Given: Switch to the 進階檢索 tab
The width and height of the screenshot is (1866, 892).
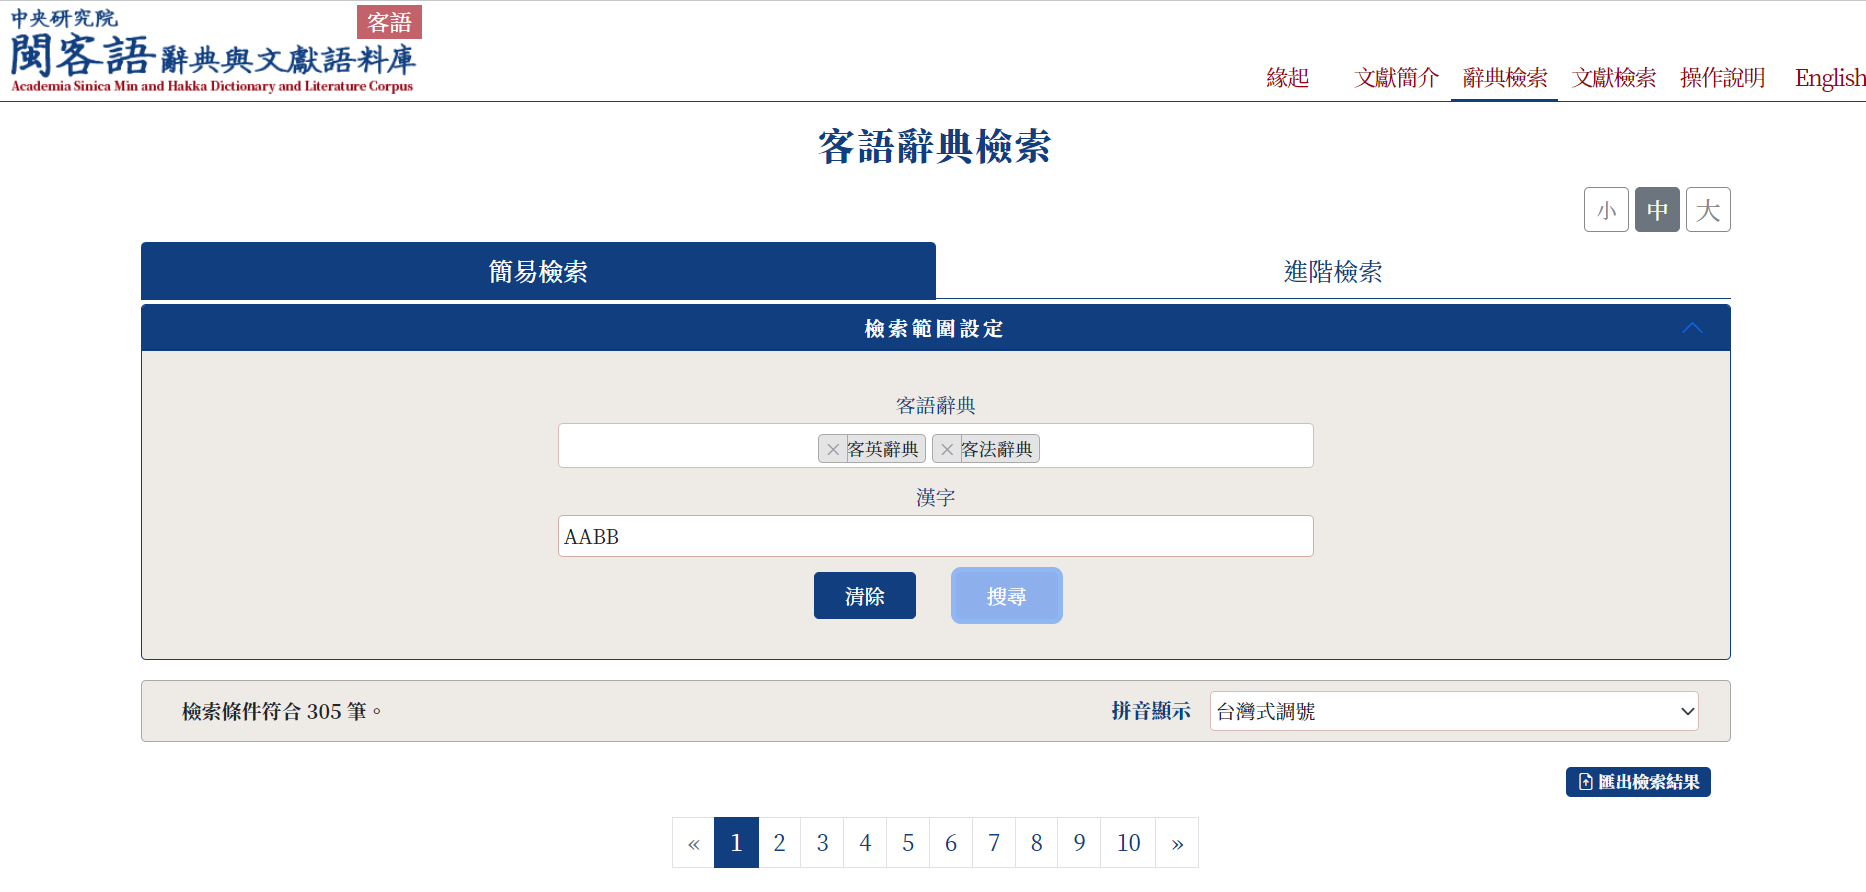Looking at the screenshot, I should click(x=1333, y=271).
